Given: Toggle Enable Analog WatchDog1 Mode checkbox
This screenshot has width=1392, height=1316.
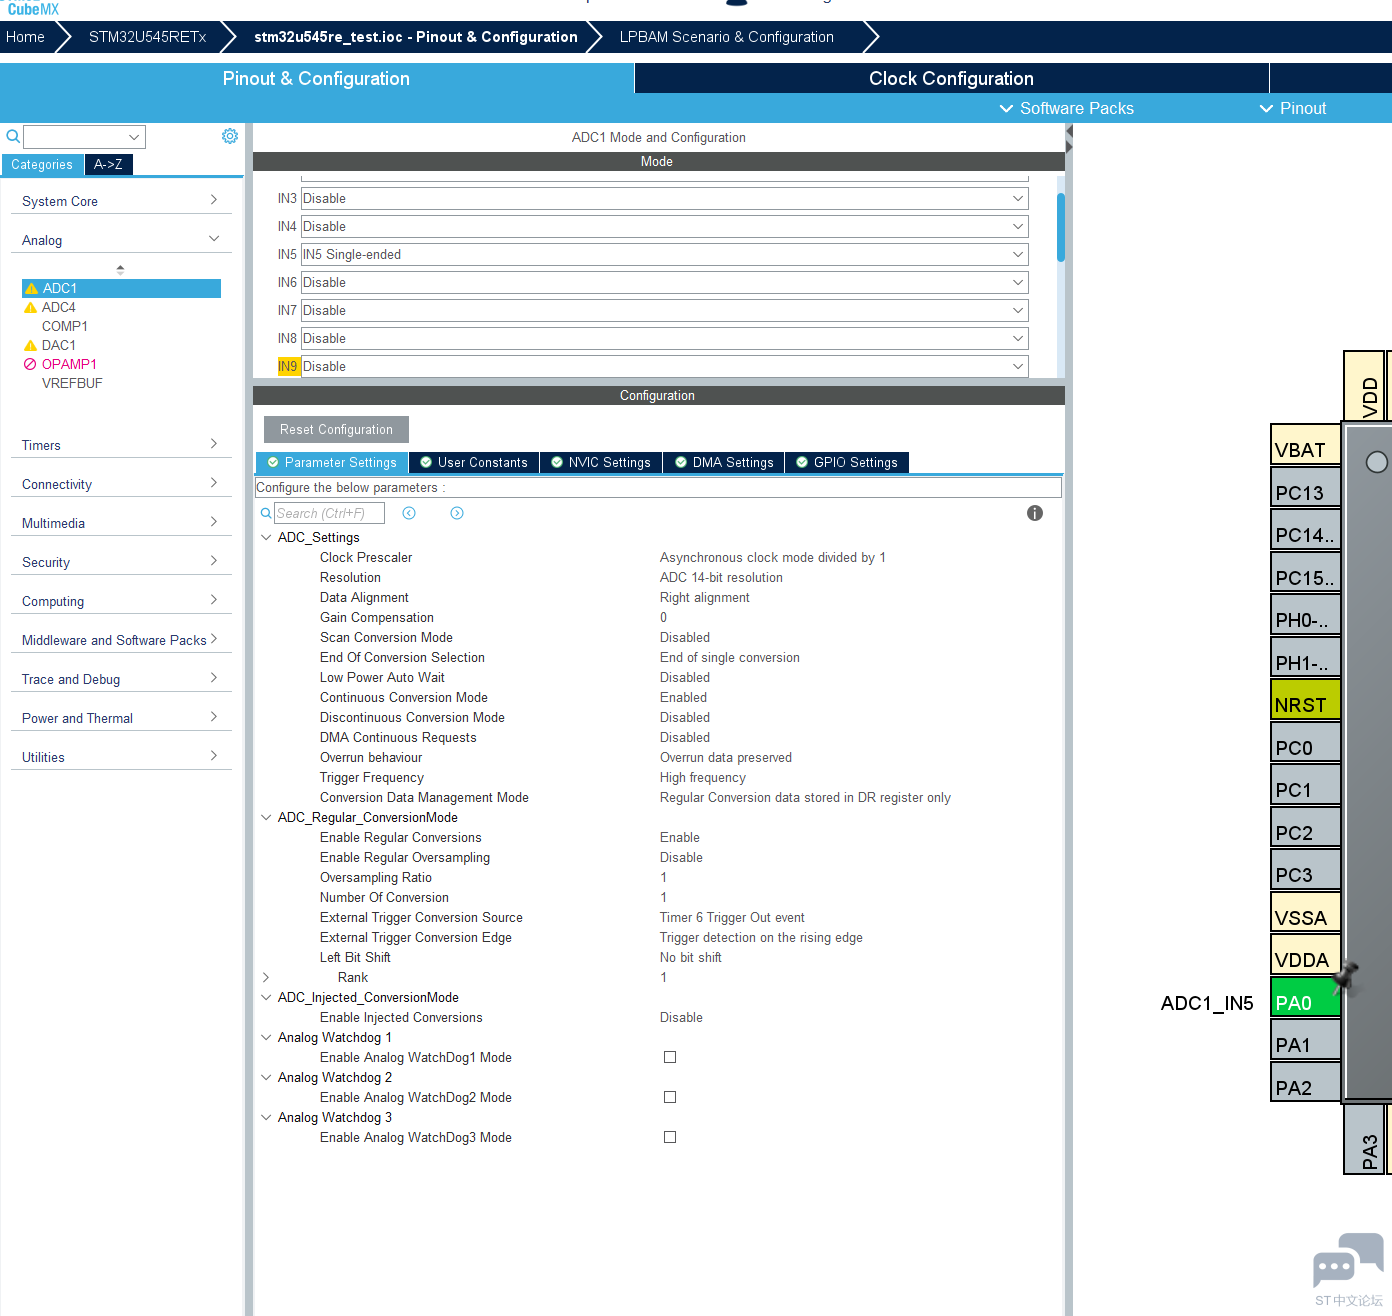Looking at the screenshot, I should (x=670, y=1057).
